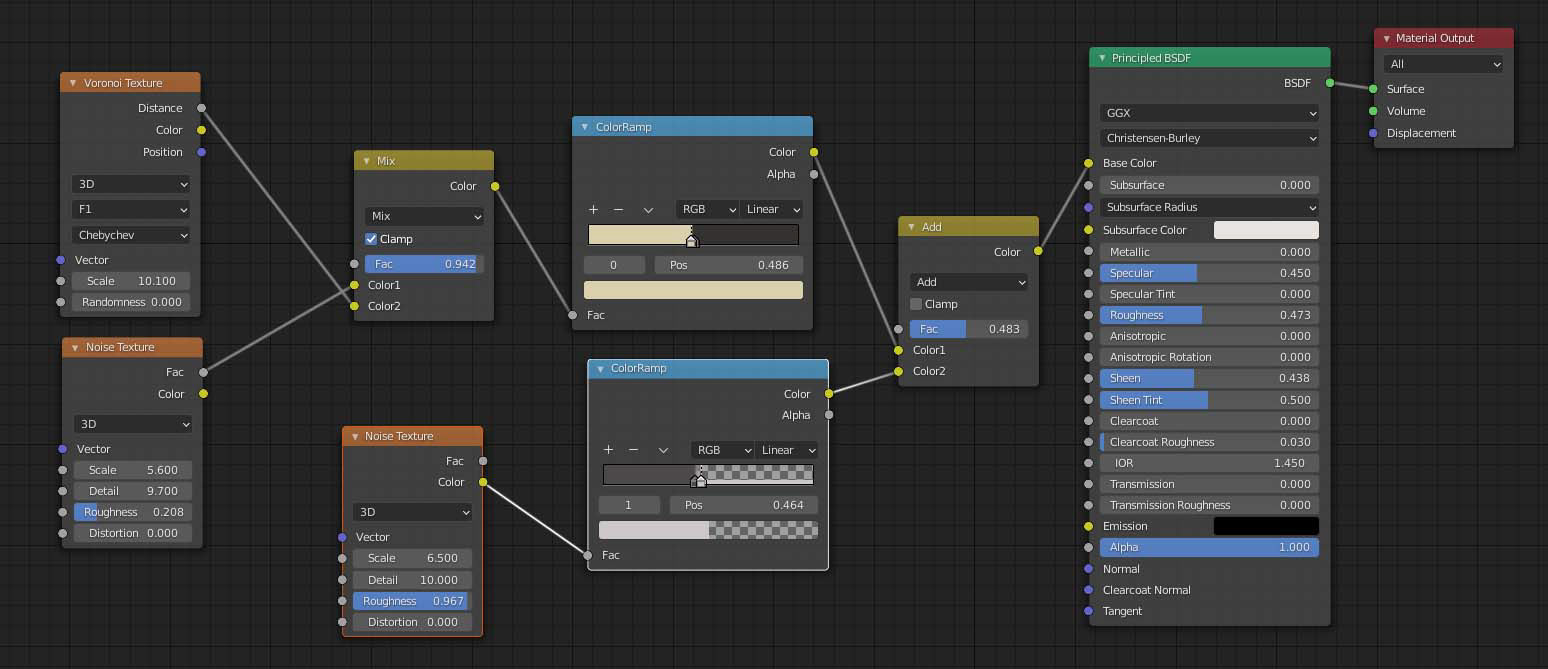Click Surface input socket on Material Output
Image resolution: width=1548 pixels, height=669 pixels.
(x=1374, y=89)
